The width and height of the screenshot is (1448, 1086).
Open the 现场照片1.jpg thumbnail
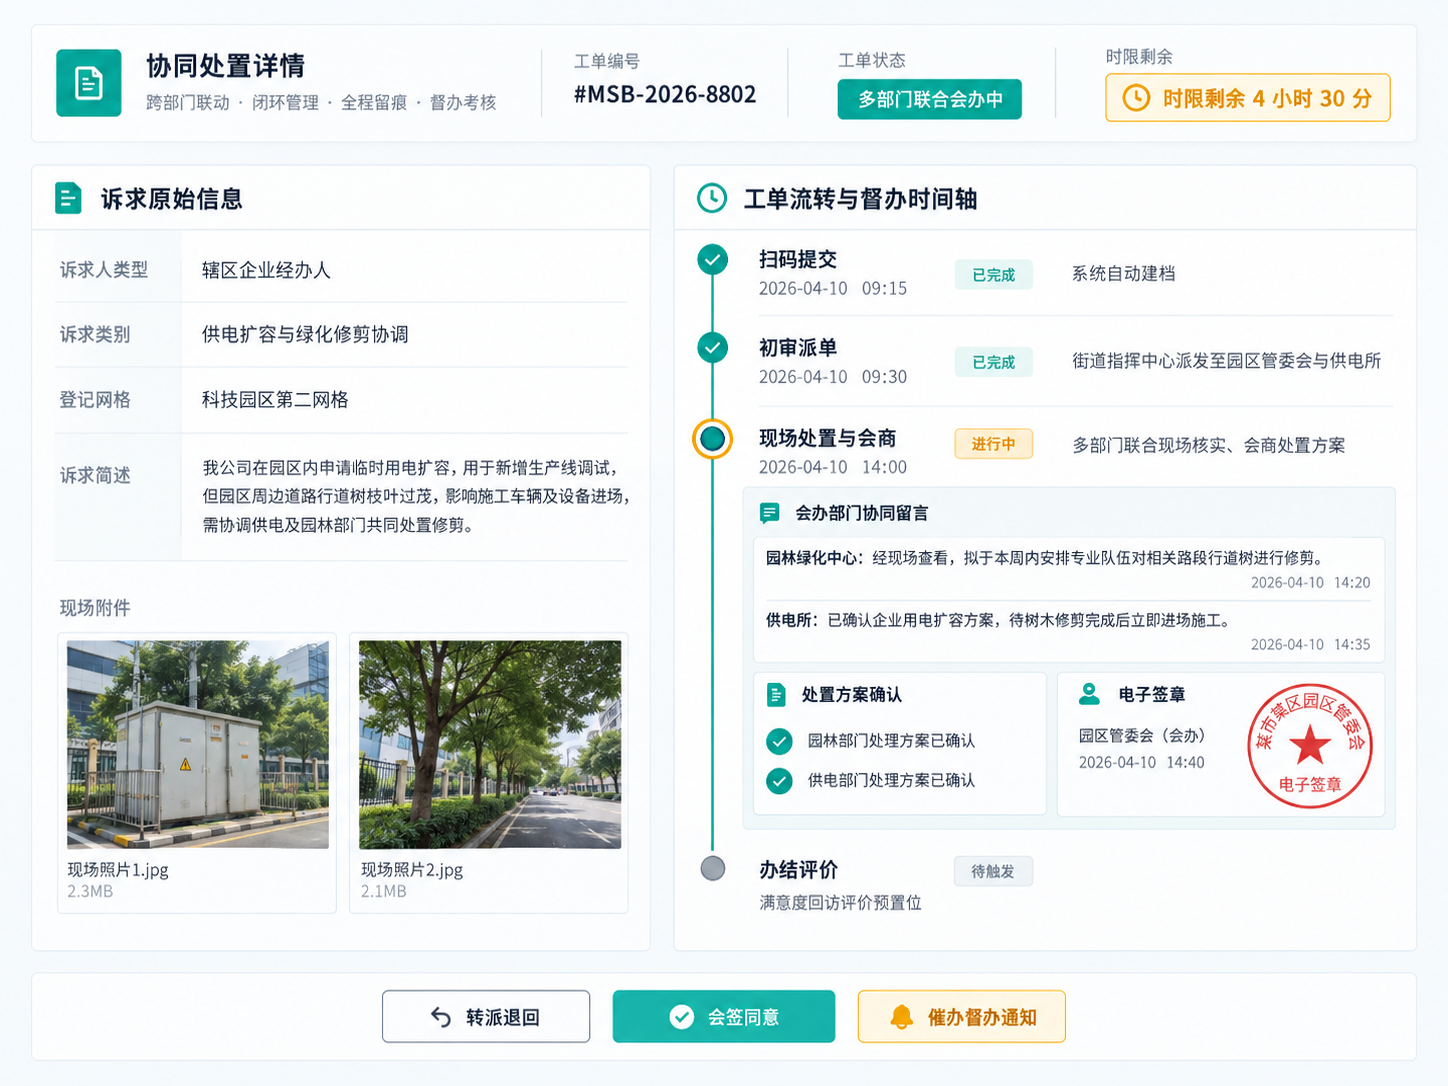[198, 745]
